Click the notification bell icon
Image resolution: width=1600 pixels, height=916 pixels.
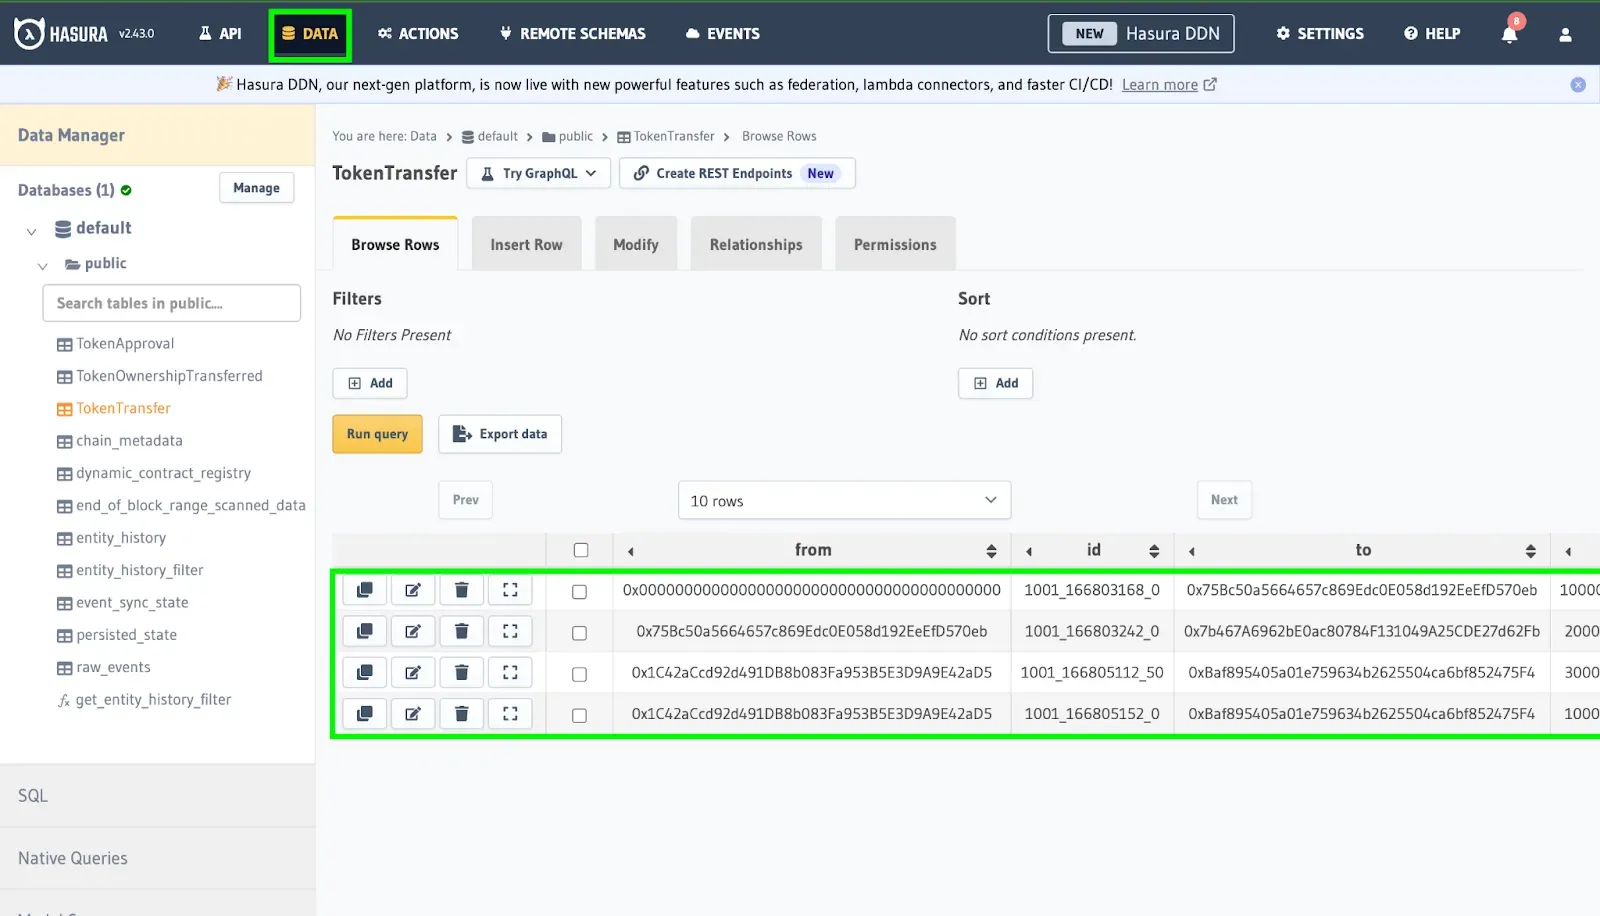(1509, 34)
